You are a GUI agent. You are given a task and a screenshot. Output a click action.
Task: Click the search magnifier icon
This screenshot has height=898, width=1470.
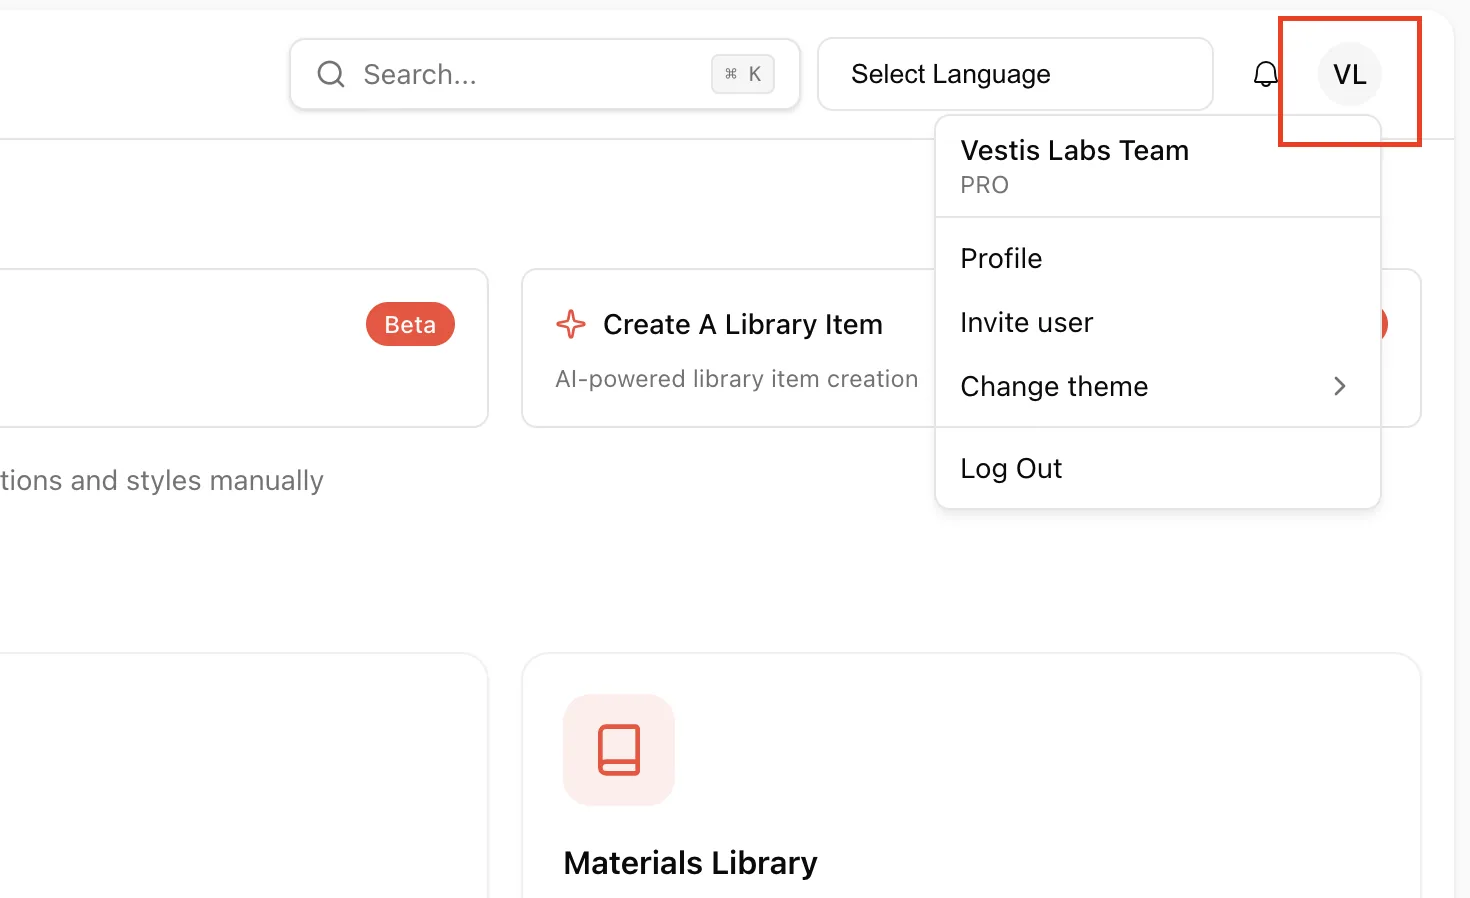(x=330, y=74)
